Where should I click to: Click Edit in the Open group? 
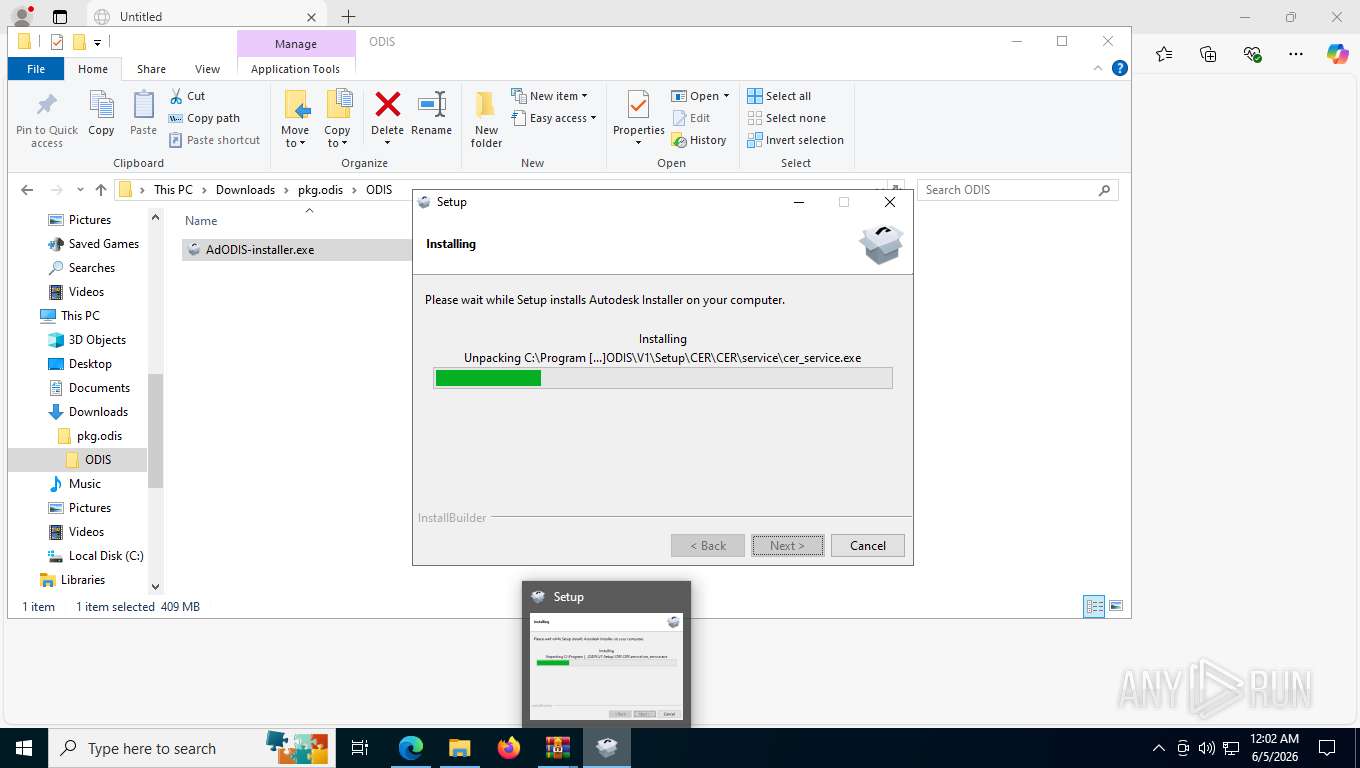[x=691, y=118]
